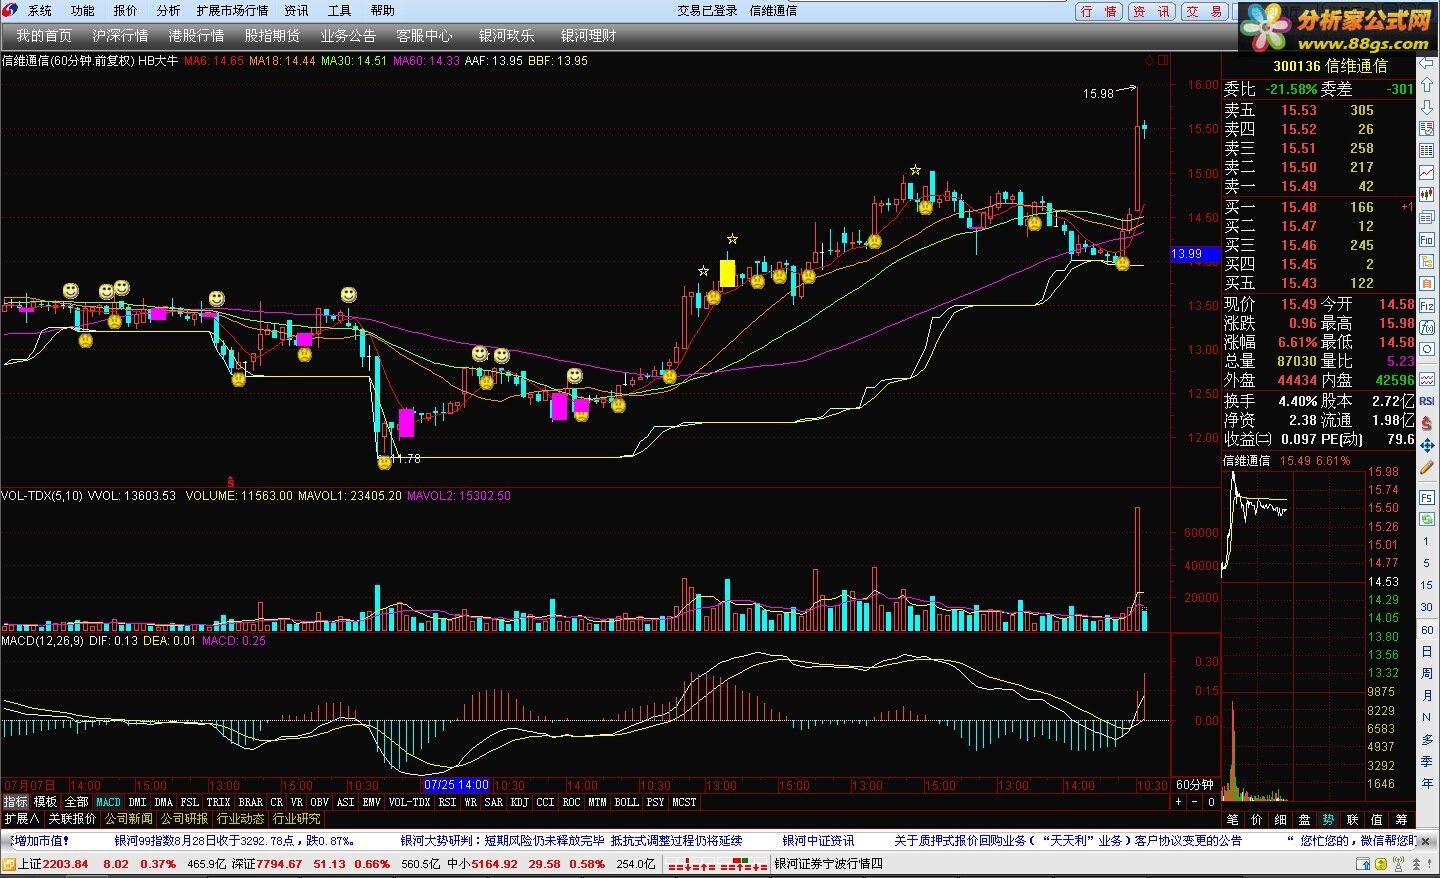Viewport: 1440px width, 878px height.
Task: Open the 模板 tab at the bottom
Action: [x=46, y=802]
